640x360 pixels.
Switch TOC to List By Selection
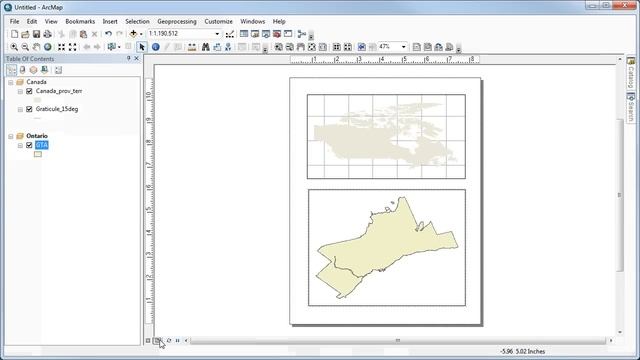pyautogui.click(x=44, y=70)
